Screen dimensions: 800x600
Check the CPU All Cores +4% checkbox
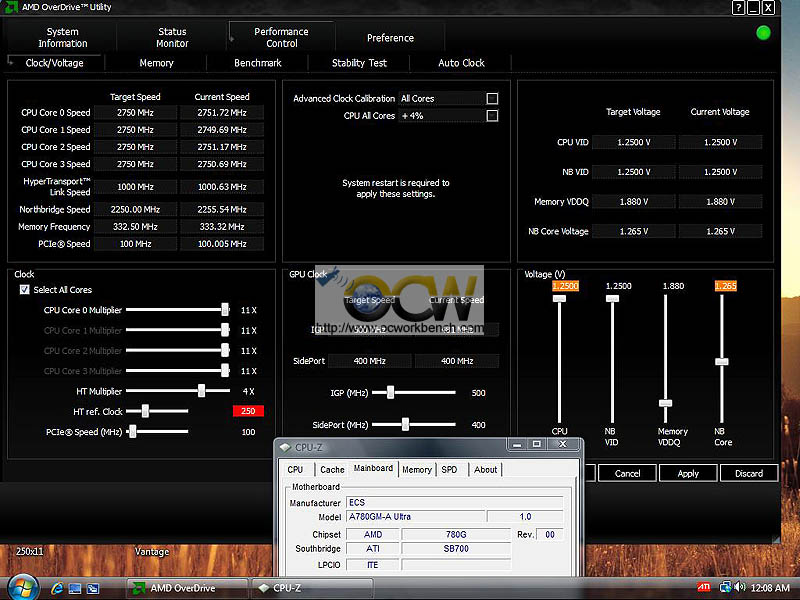[492, 116]
